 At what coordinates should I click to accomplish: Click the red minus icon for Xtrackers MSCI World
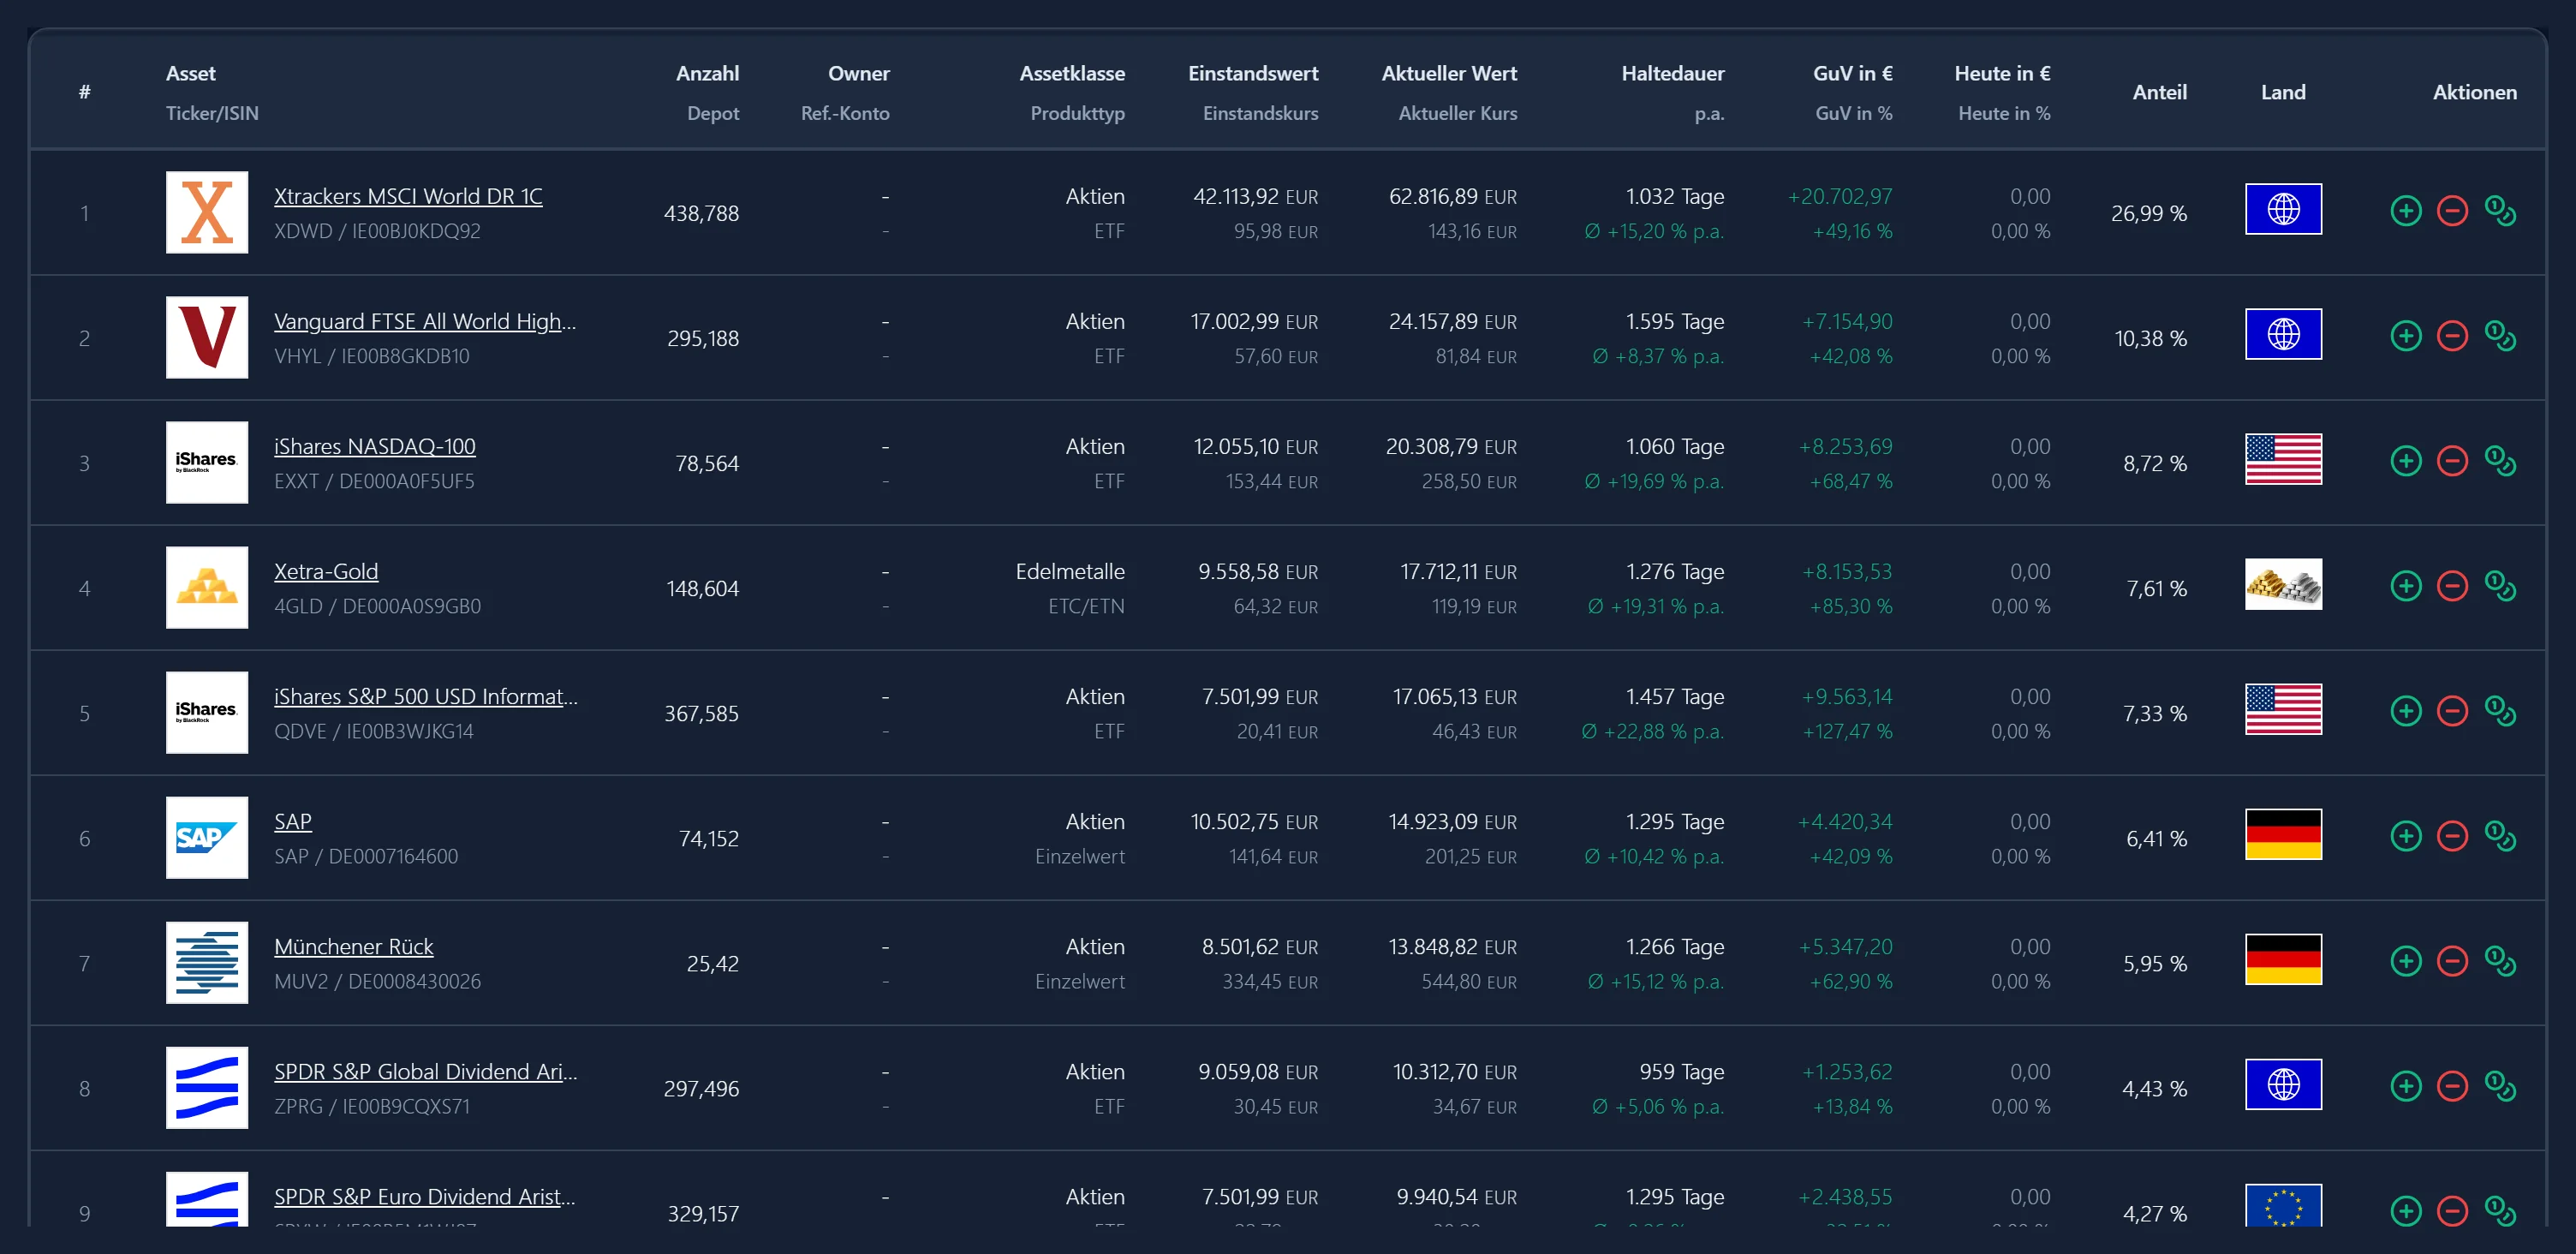coord(2452,211)
